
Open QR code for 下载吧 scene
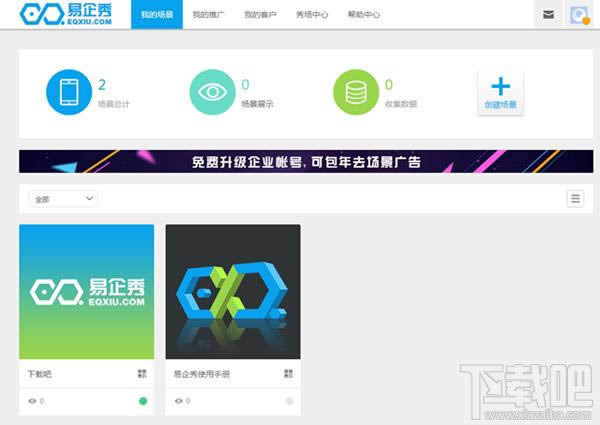142,374
